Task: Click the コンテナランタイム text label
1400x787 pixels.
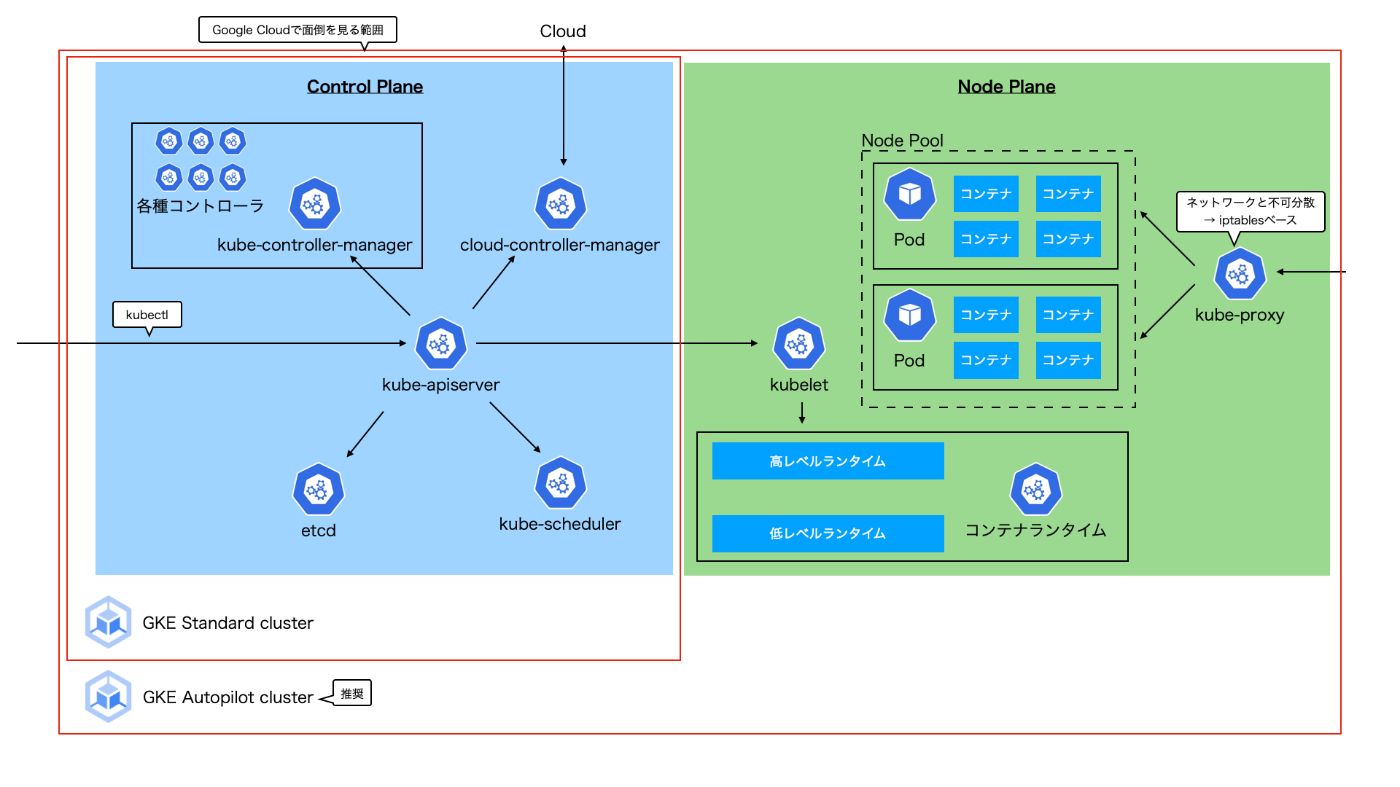Action: pos(1036,530)
